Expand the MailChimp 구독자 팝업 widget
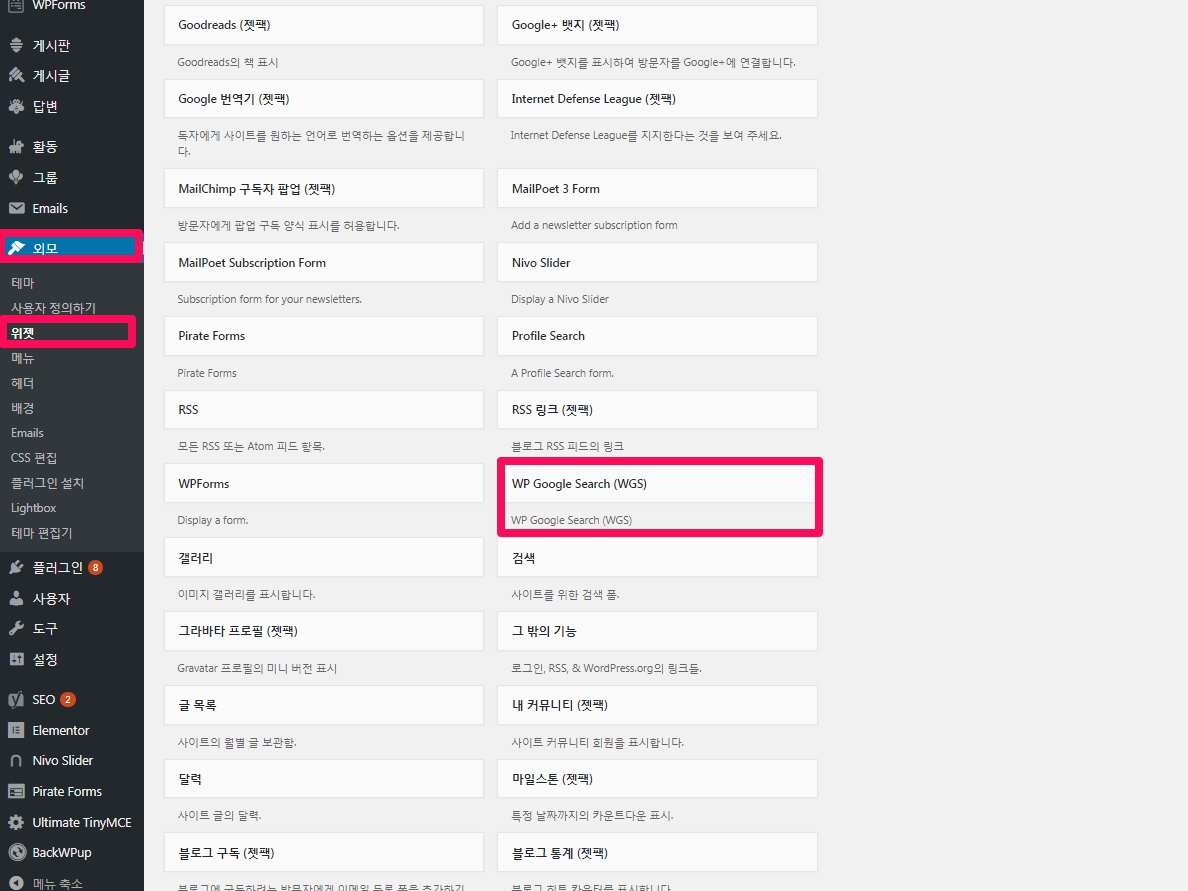This screenshot has width=1188, height=891. pyautogui.click(x=323, y=189)
